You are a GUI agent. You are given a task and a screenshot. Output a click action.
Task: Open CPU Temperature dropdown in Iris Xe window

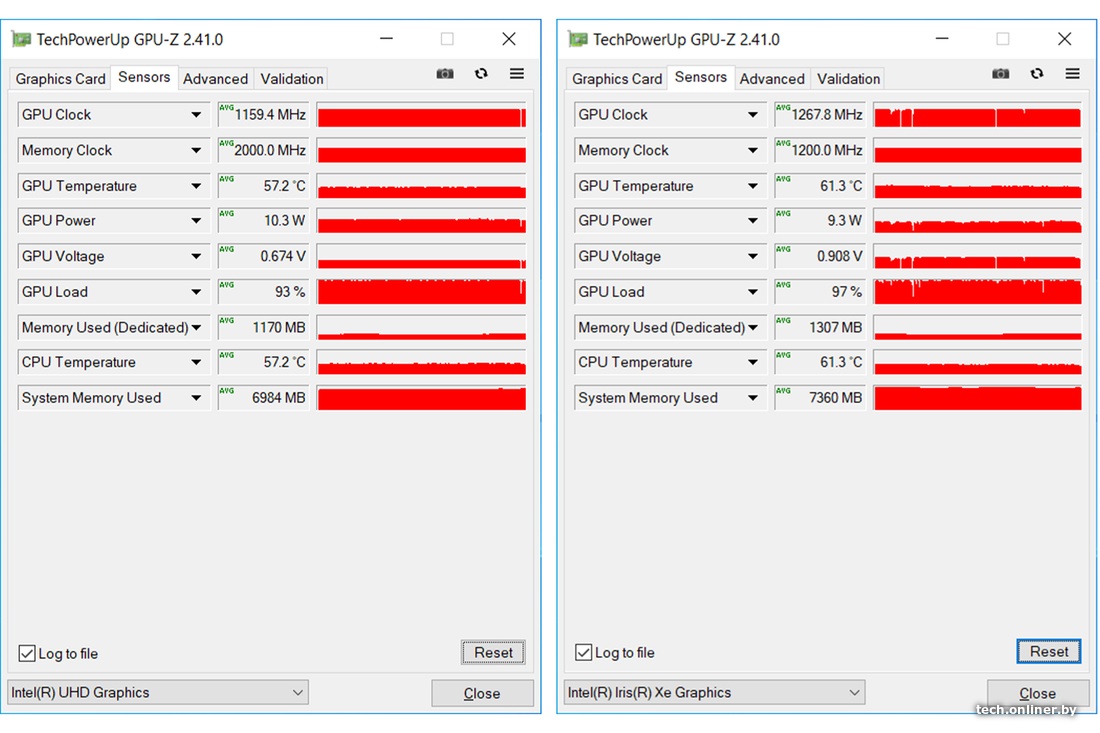click(x=670, y=363)
